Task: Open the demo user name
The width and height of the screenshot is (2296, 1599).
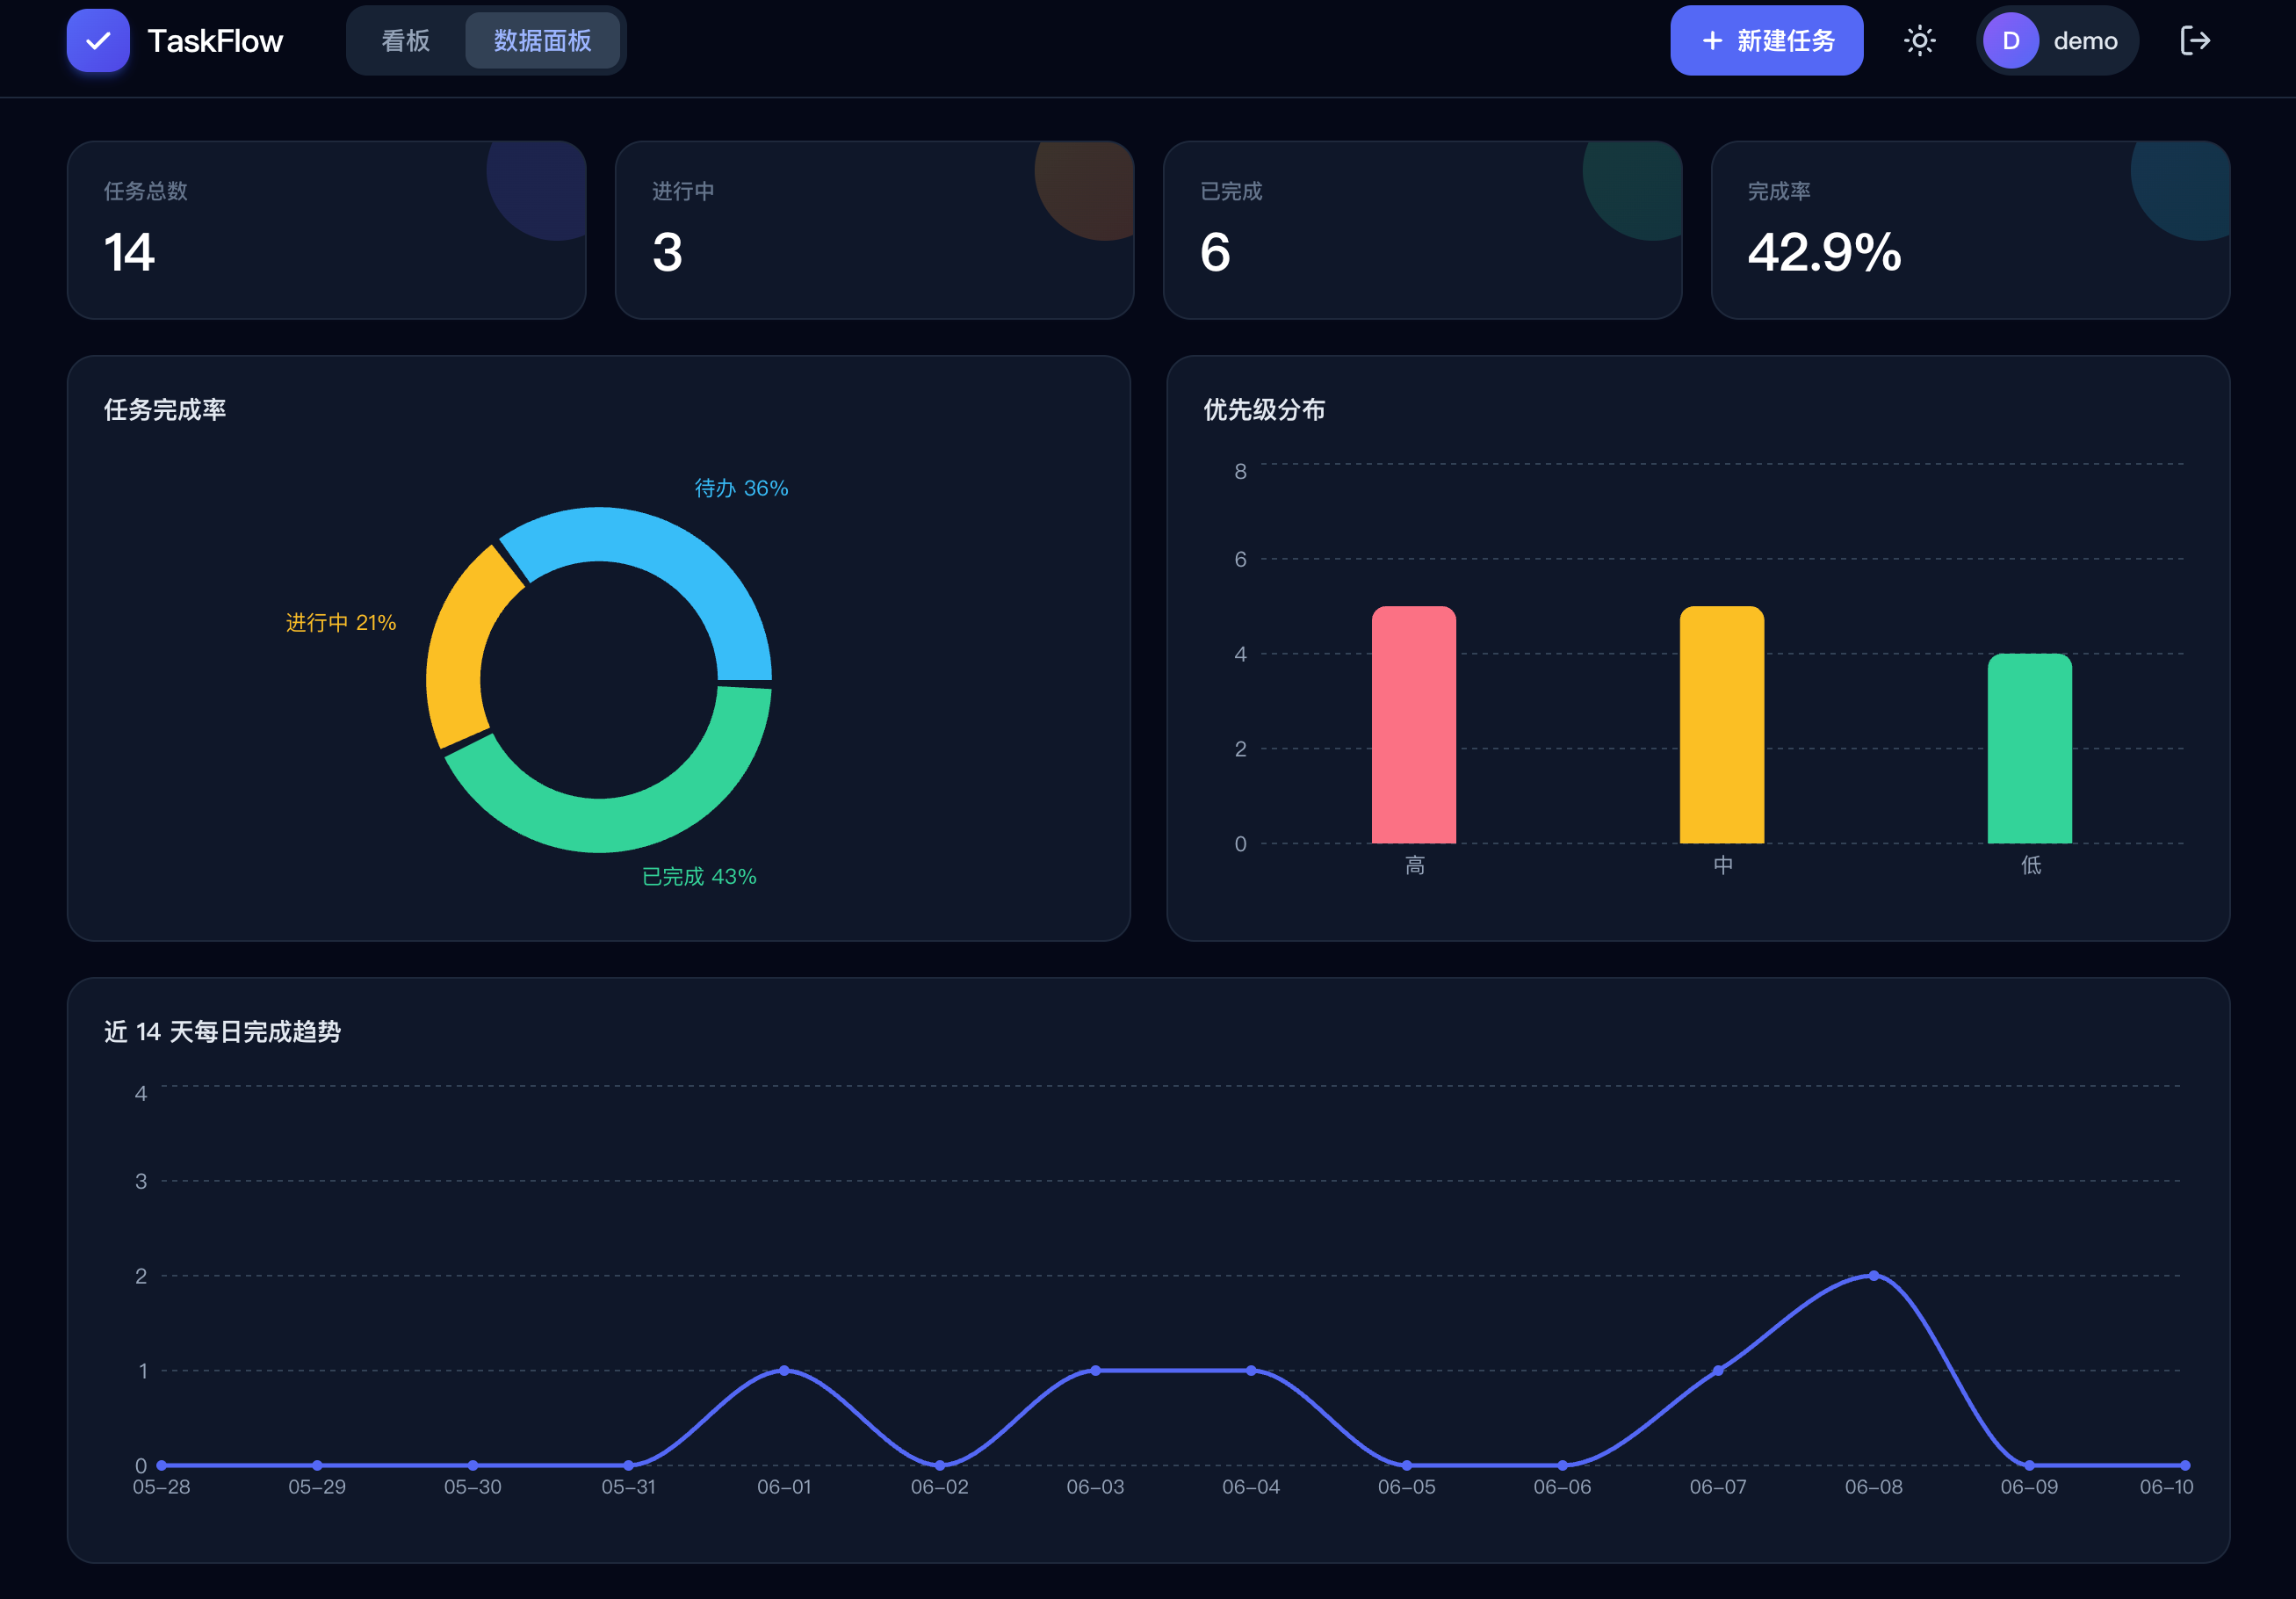Action: tap(2085, 41)
